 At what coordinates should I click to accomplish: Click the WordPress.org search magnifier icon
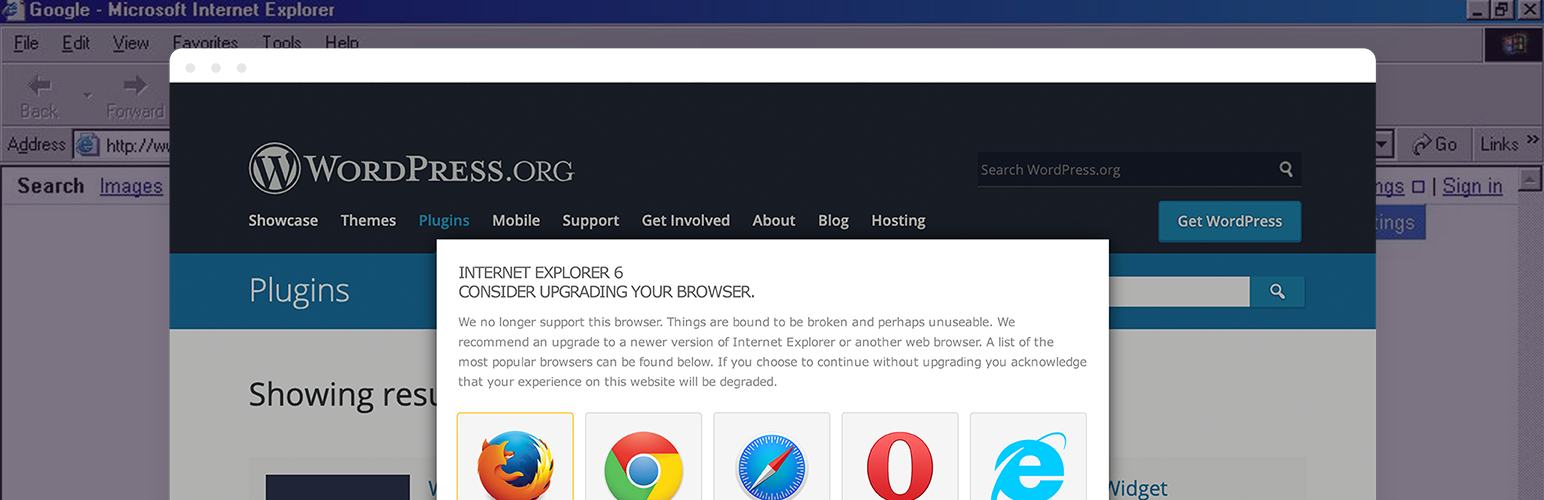(1286, 169)
